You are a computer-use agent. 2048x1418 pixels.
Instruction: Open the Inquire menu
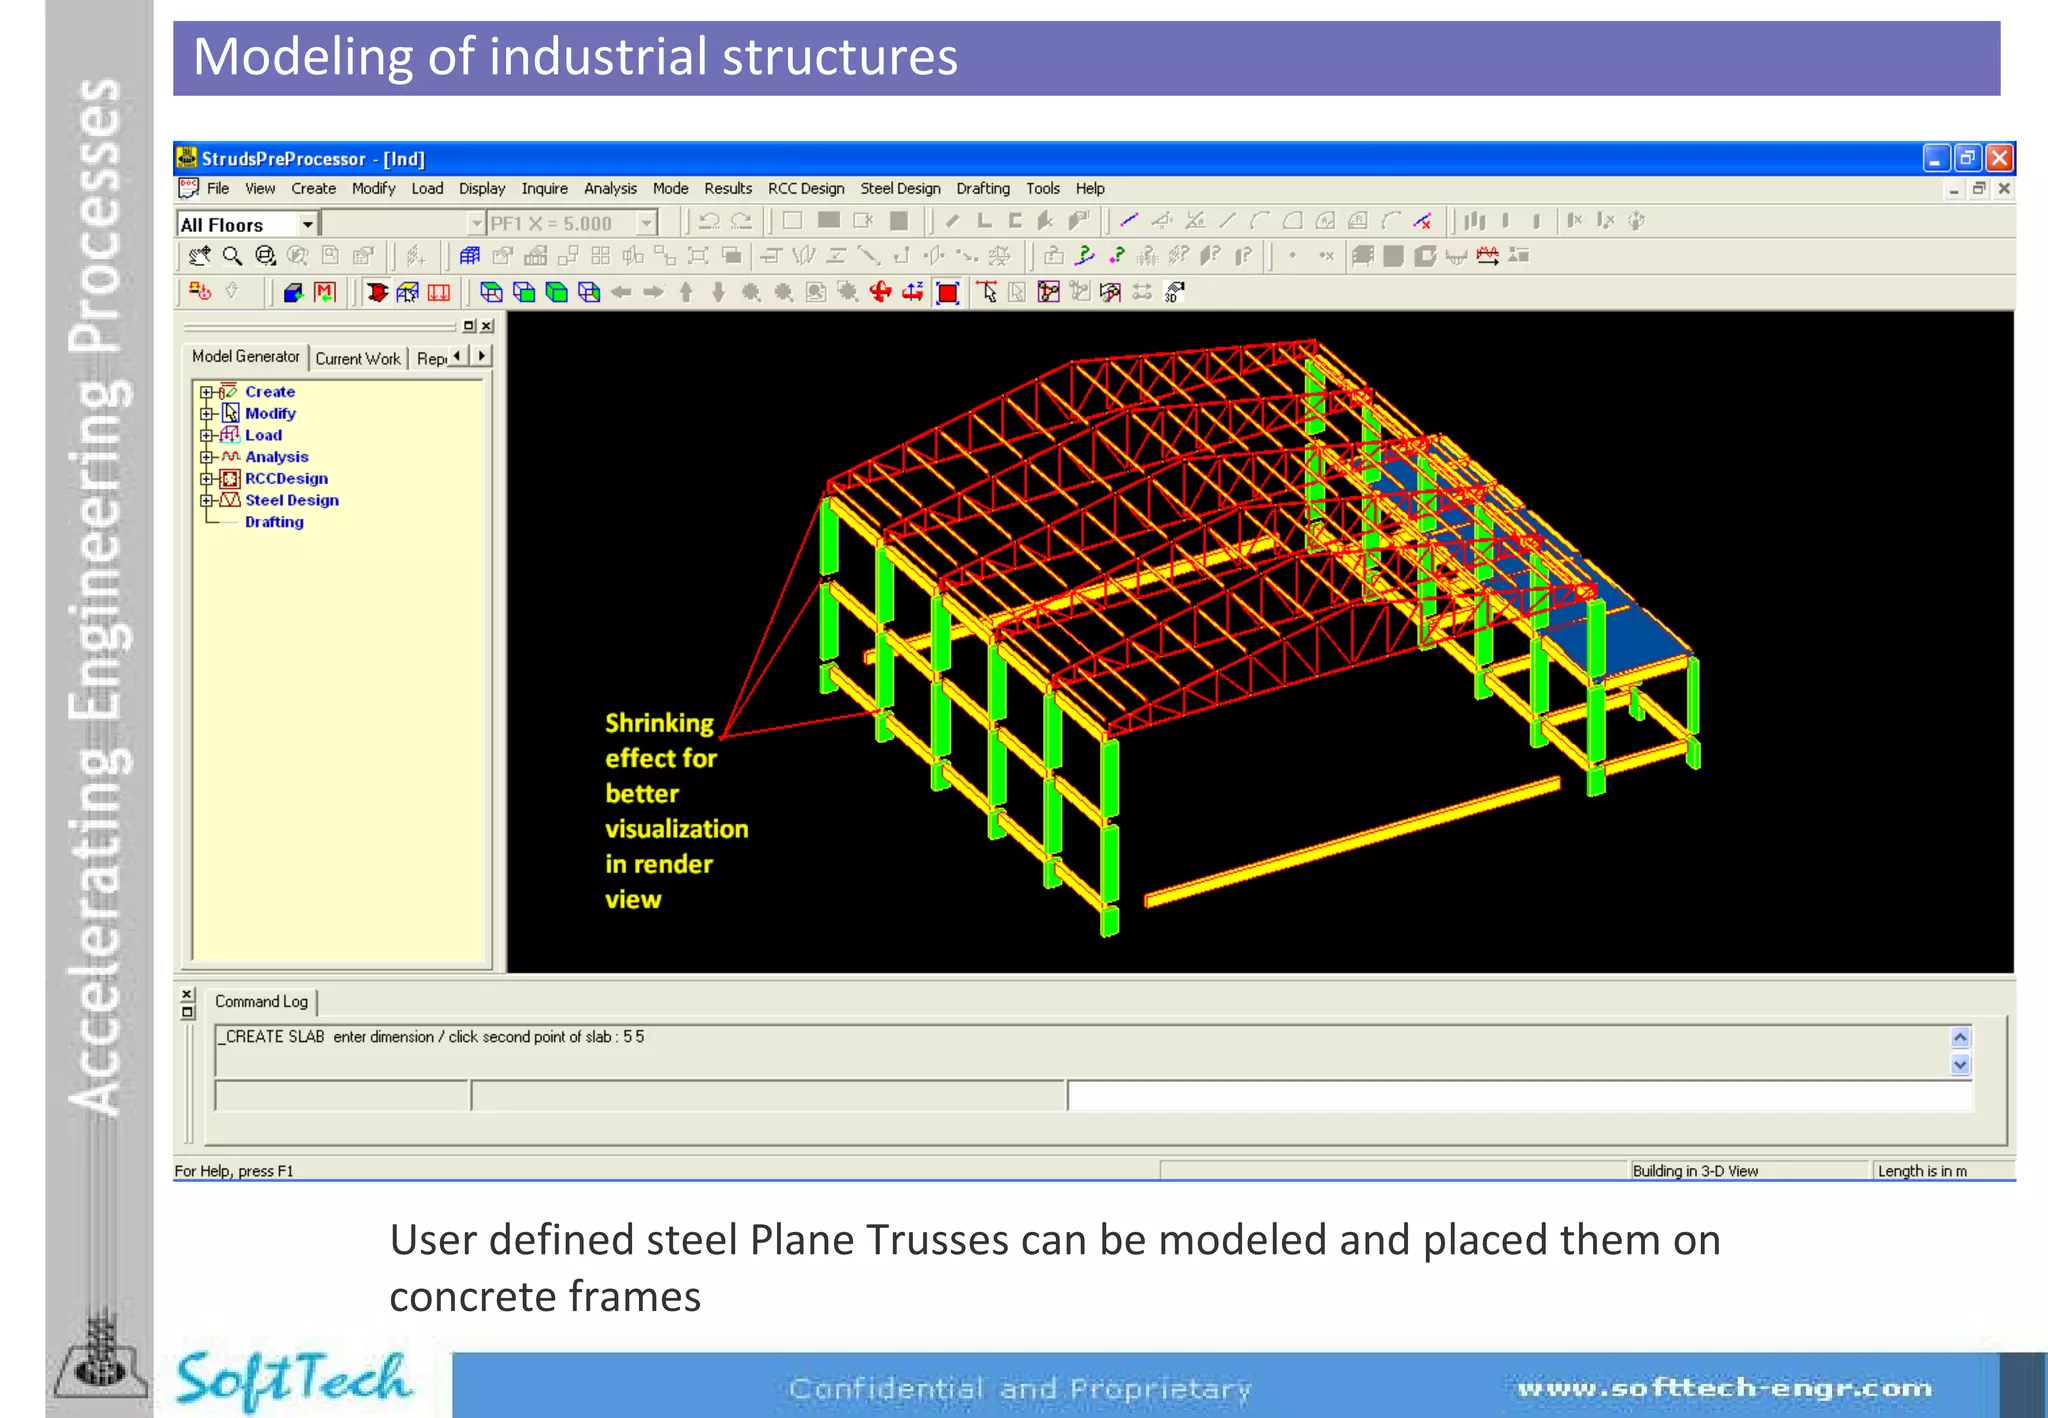[544, 188]
